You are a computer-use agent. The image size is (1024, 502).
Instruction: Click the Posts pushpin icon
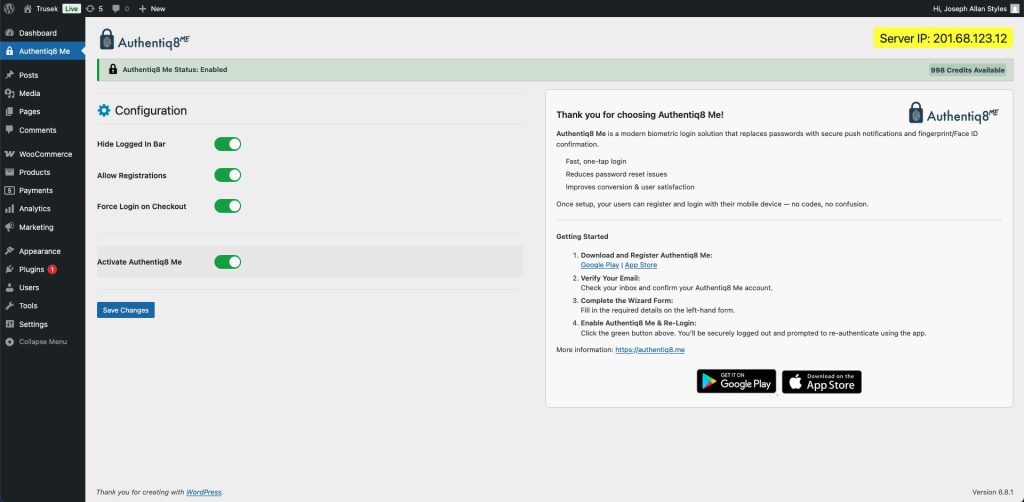[x=9, y=75]
